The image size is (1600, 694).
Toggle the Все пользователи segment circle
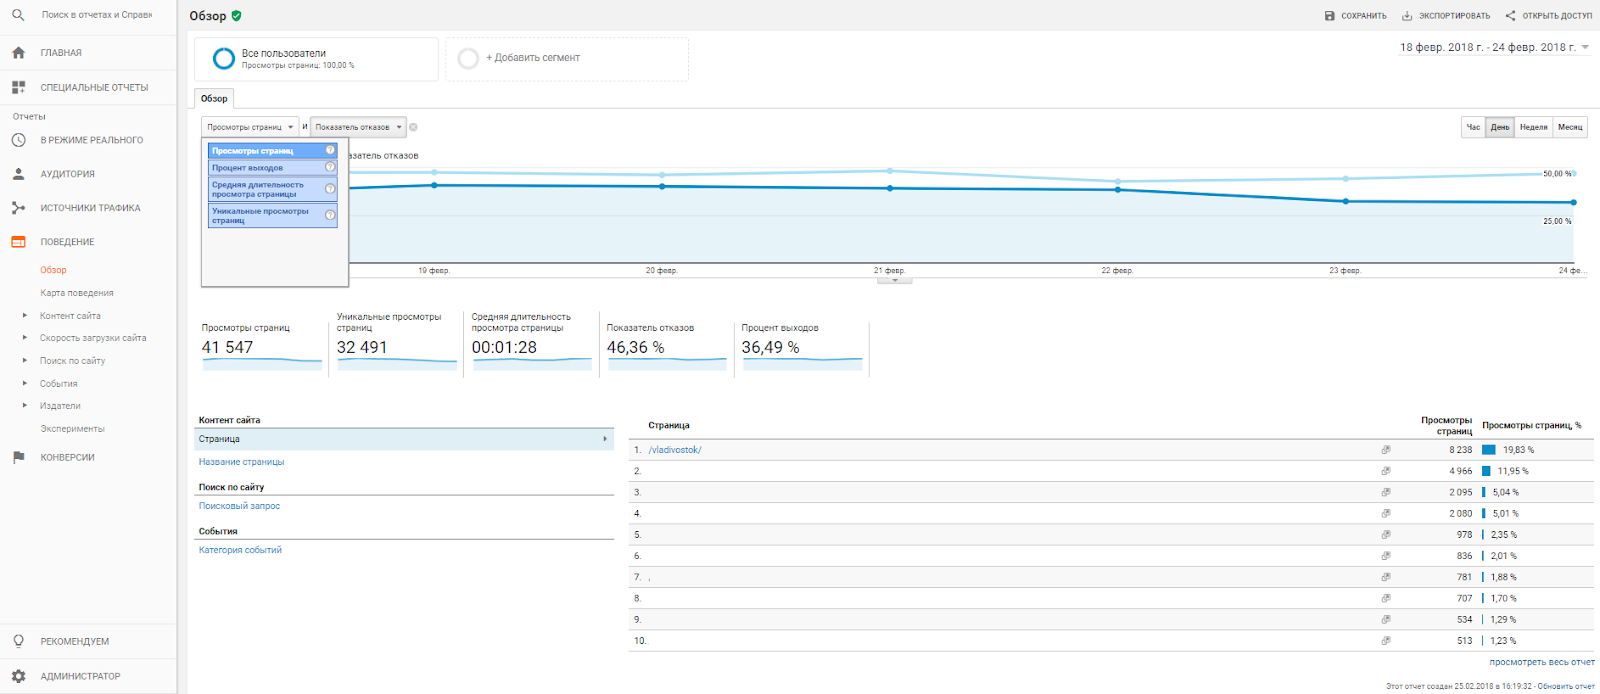(x=224, y=59)
